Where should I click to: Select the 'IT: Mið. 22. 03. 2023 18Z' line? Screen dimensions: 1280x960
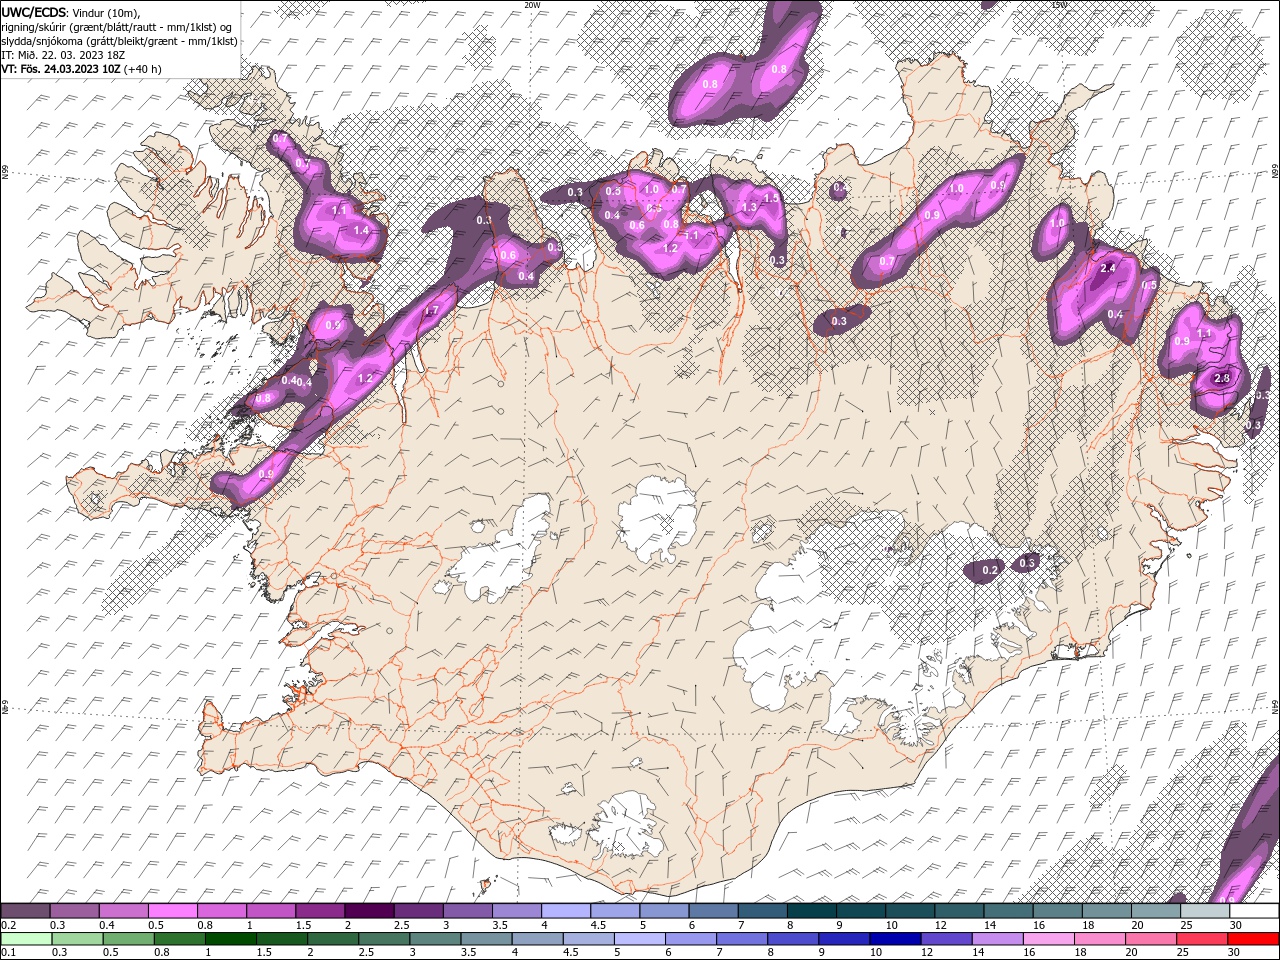(64, 55)
